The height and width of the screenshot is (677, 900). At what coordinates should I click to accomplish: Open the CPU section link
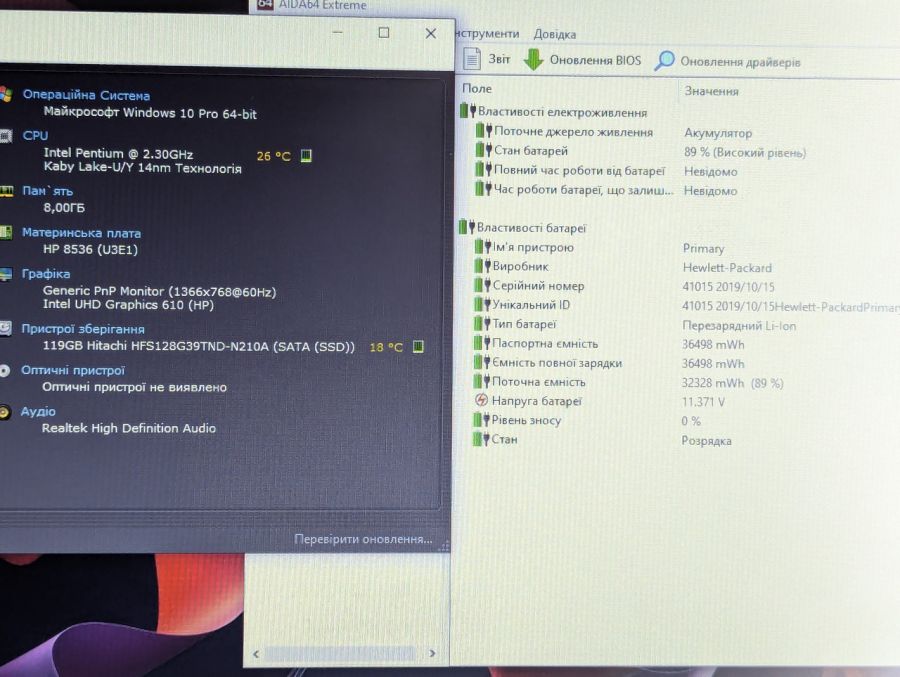pyautogui.click(x=35, y=136)
